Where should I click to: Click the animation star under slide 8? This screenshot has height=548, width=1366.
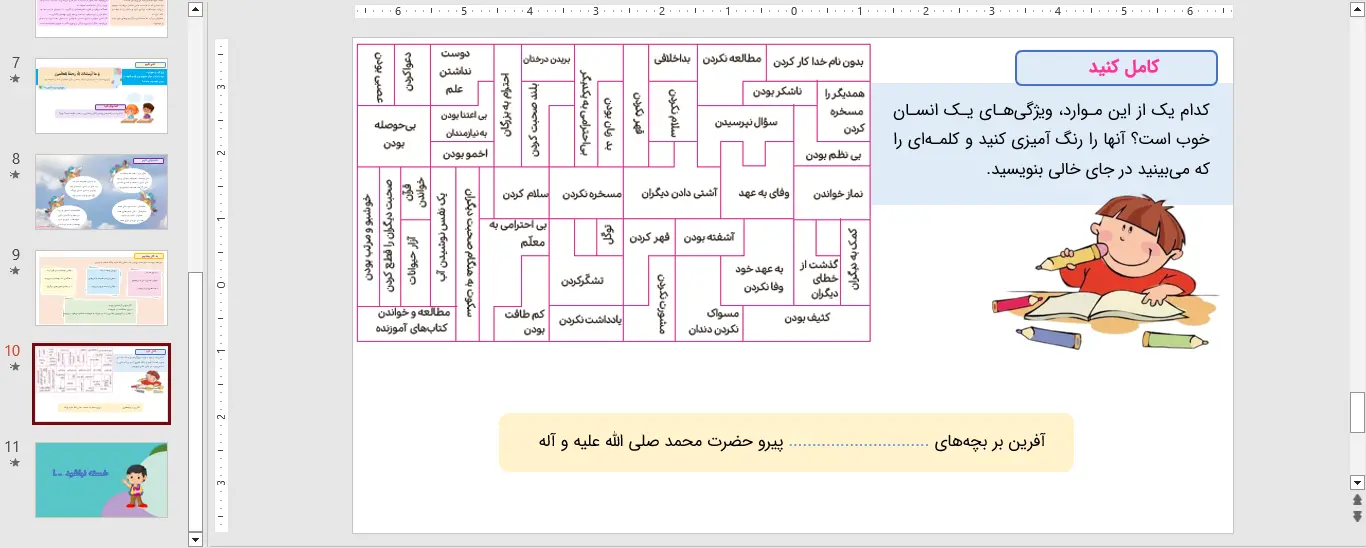pos(15,175)
